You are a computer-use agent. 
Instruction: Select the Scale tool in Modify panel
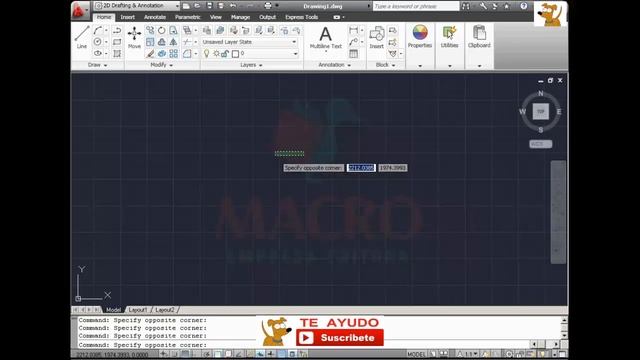tap(150, 42)
